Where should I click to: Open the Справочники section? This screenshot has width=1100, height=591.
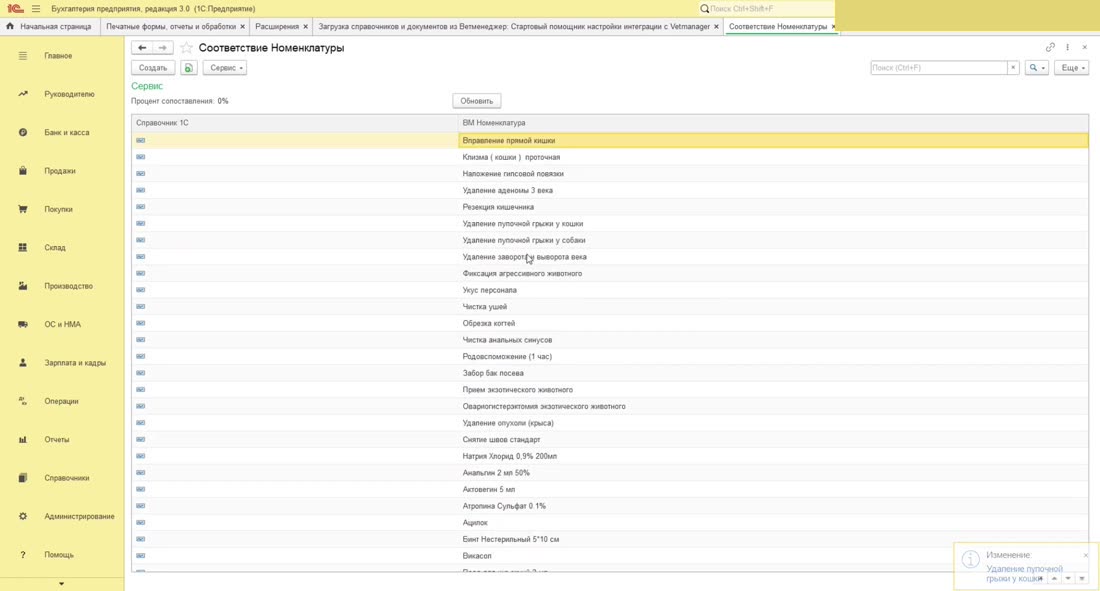click(x=67, y=478)
